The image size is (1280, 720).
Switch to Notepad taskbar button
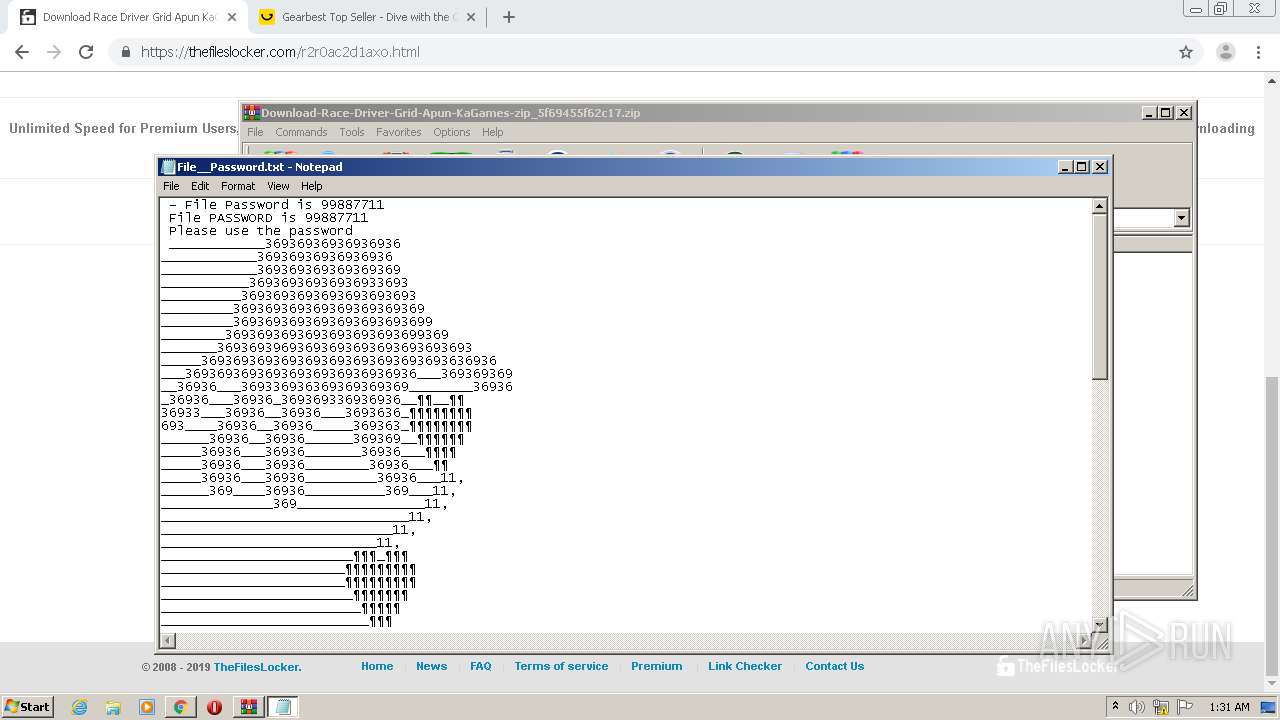[x=283, y=707]
